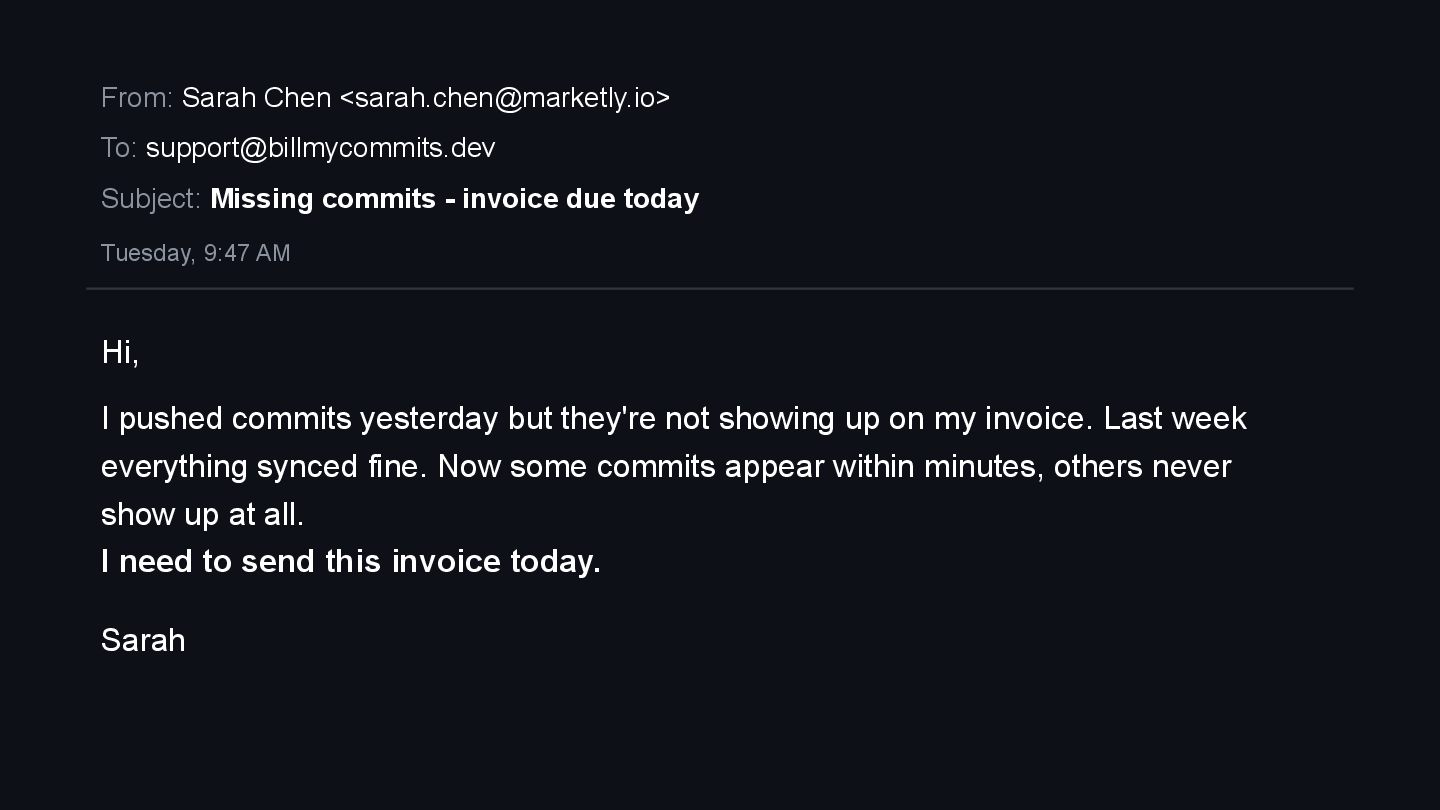This screenshot has height=810, width=1440.
Task: Click the bold sentence "I need to send this invoice today."
Action: point(351,562)
